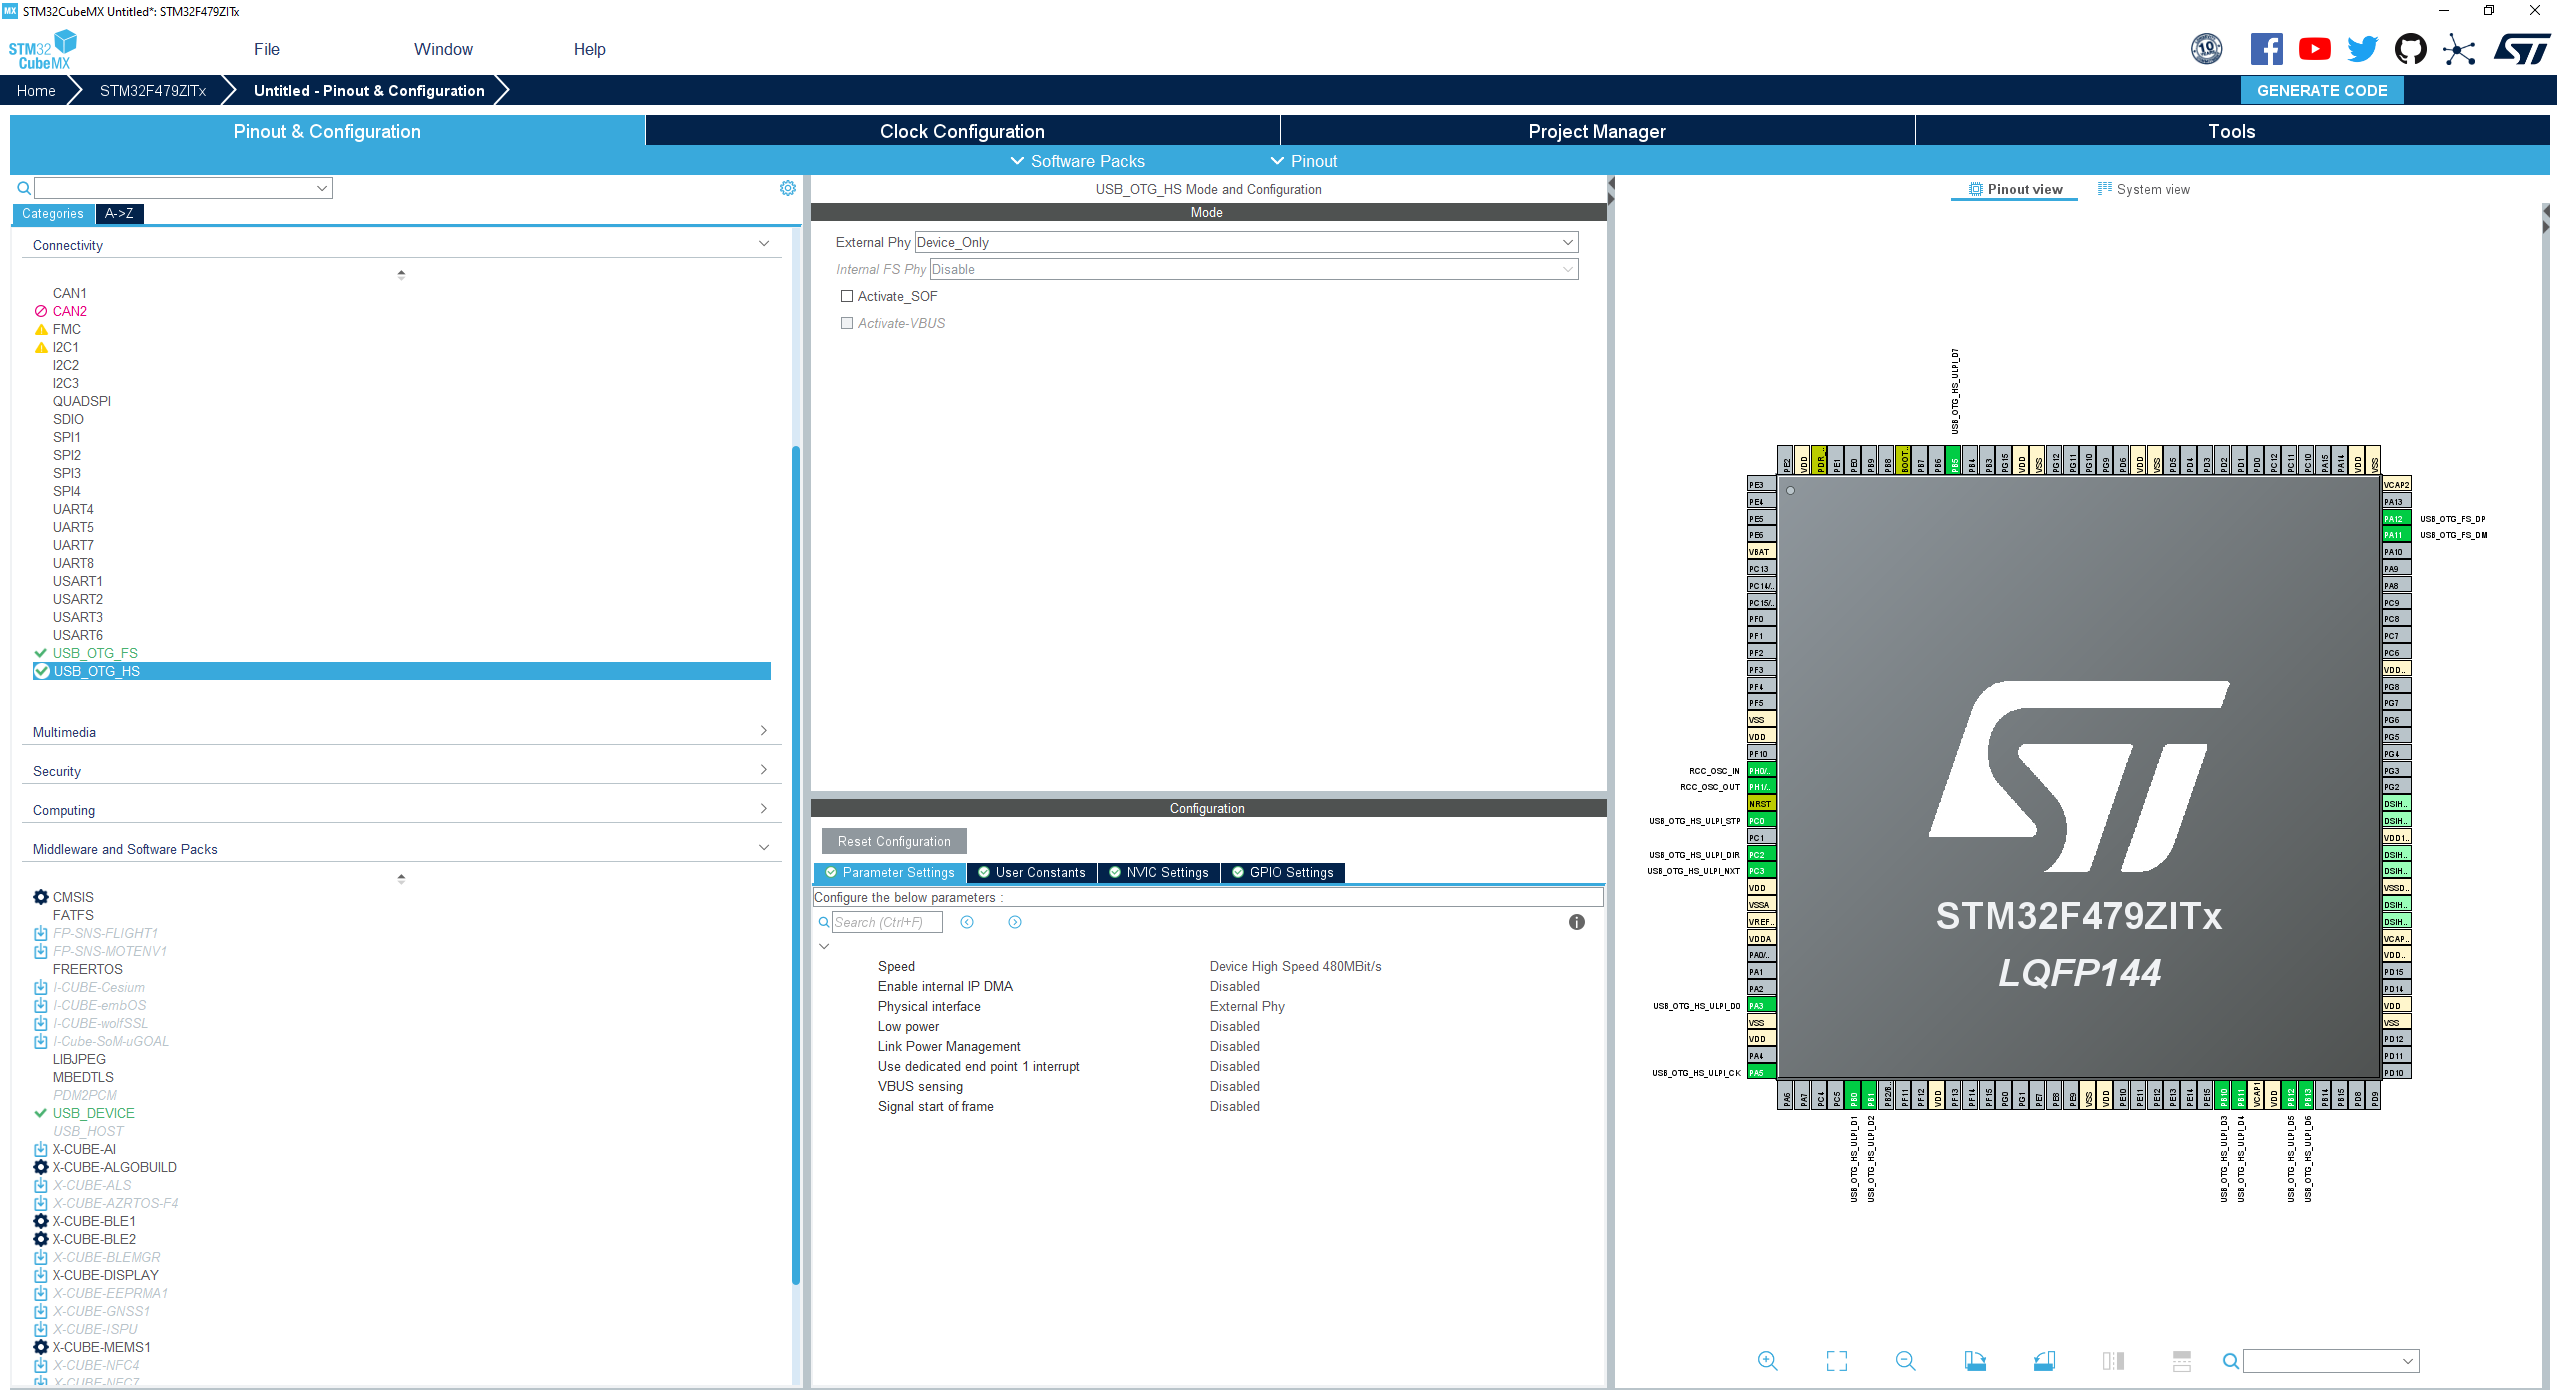Toggle USB_OTG_HS peripheral selection checkmark
Image resolution: width=2557 pixels, height=1394 pixels.
tap(41, 671)
